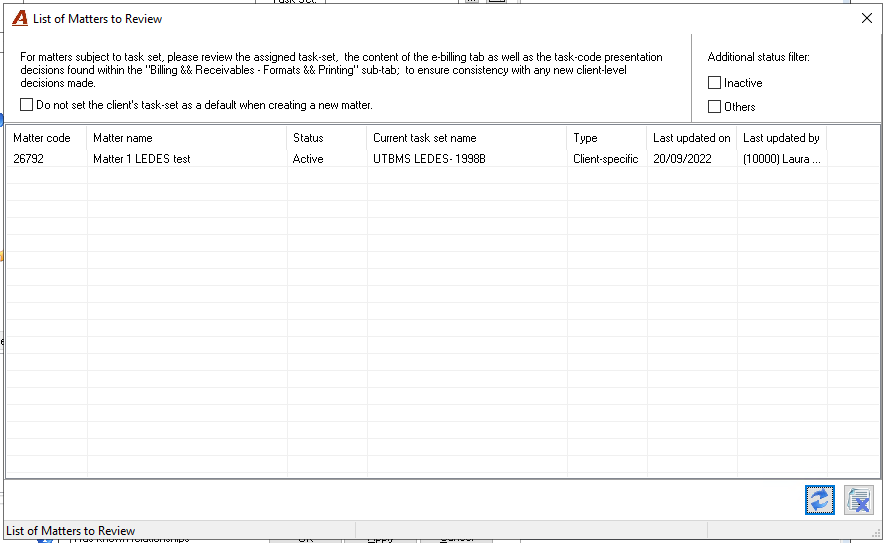Sort by Matter code column header
Image resolution: width=888 pixels, height=543 pixels.
[x=46, y=138]
